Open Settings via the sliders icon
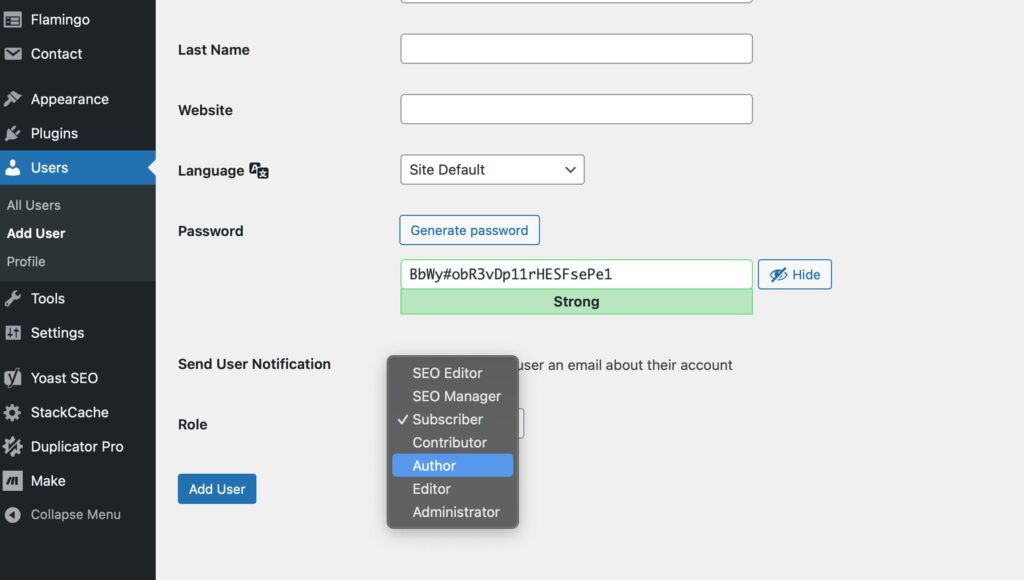The width and height of the screenshot is (1024, 580). pos(12,332)
